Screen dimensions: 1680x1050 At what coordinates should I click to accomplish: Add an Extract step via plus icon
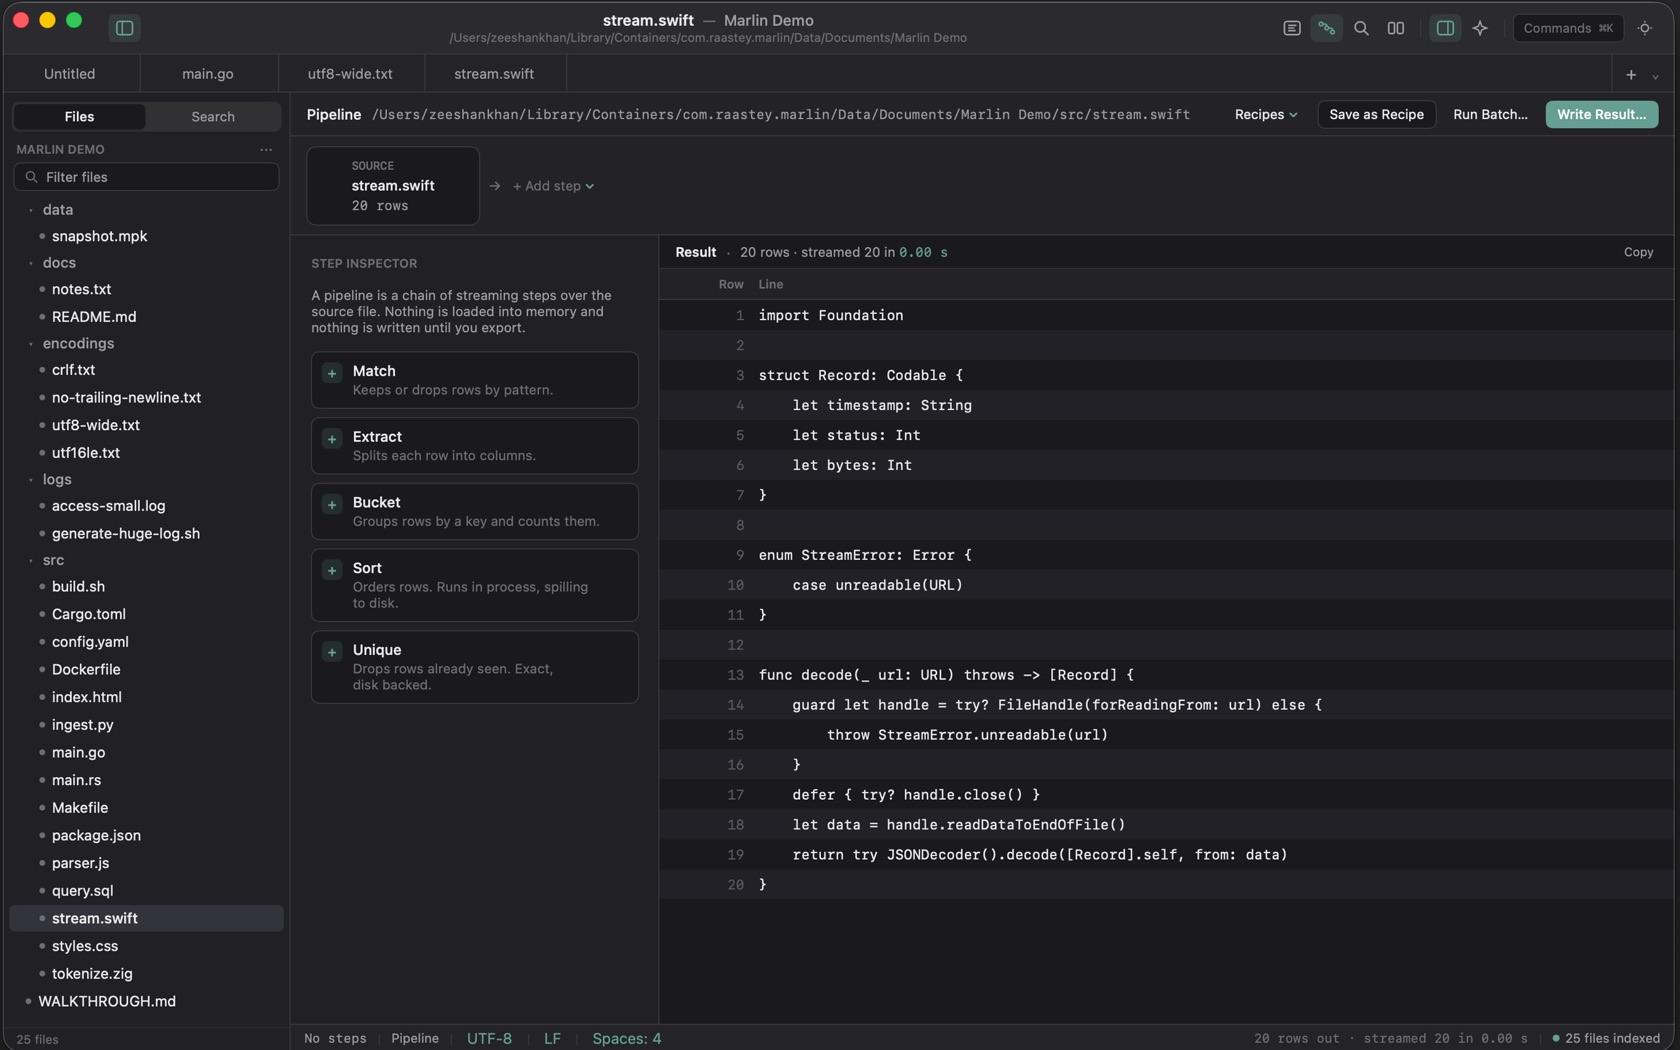pos(332,439)
